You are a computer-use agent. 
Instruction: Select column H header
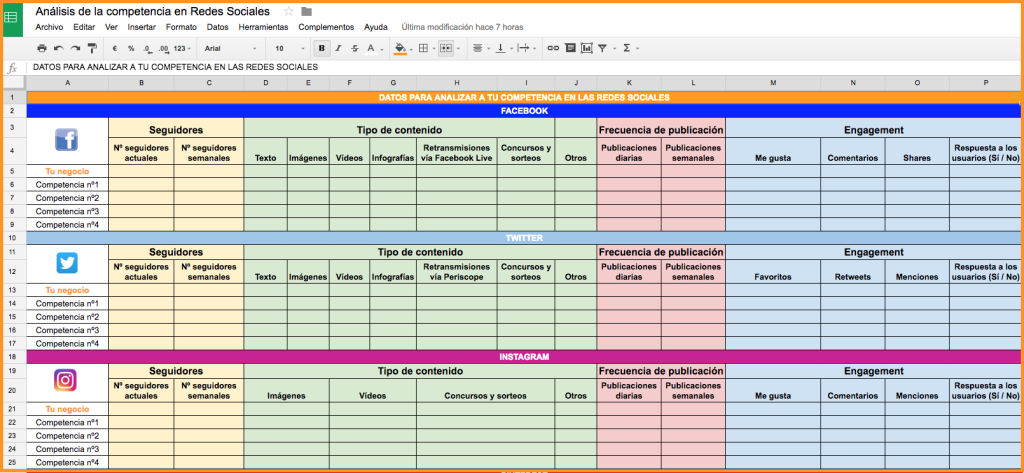click(x=456, y=83)
